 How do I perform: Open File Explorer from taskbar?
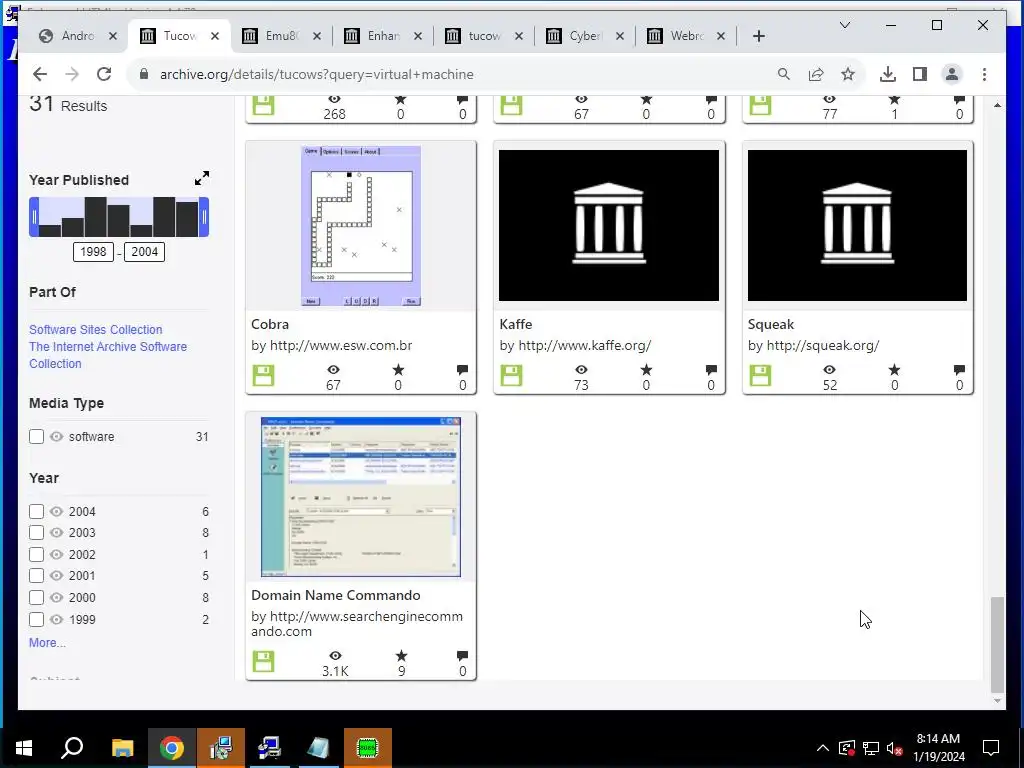pyautogui.click(x=122, y=748)
